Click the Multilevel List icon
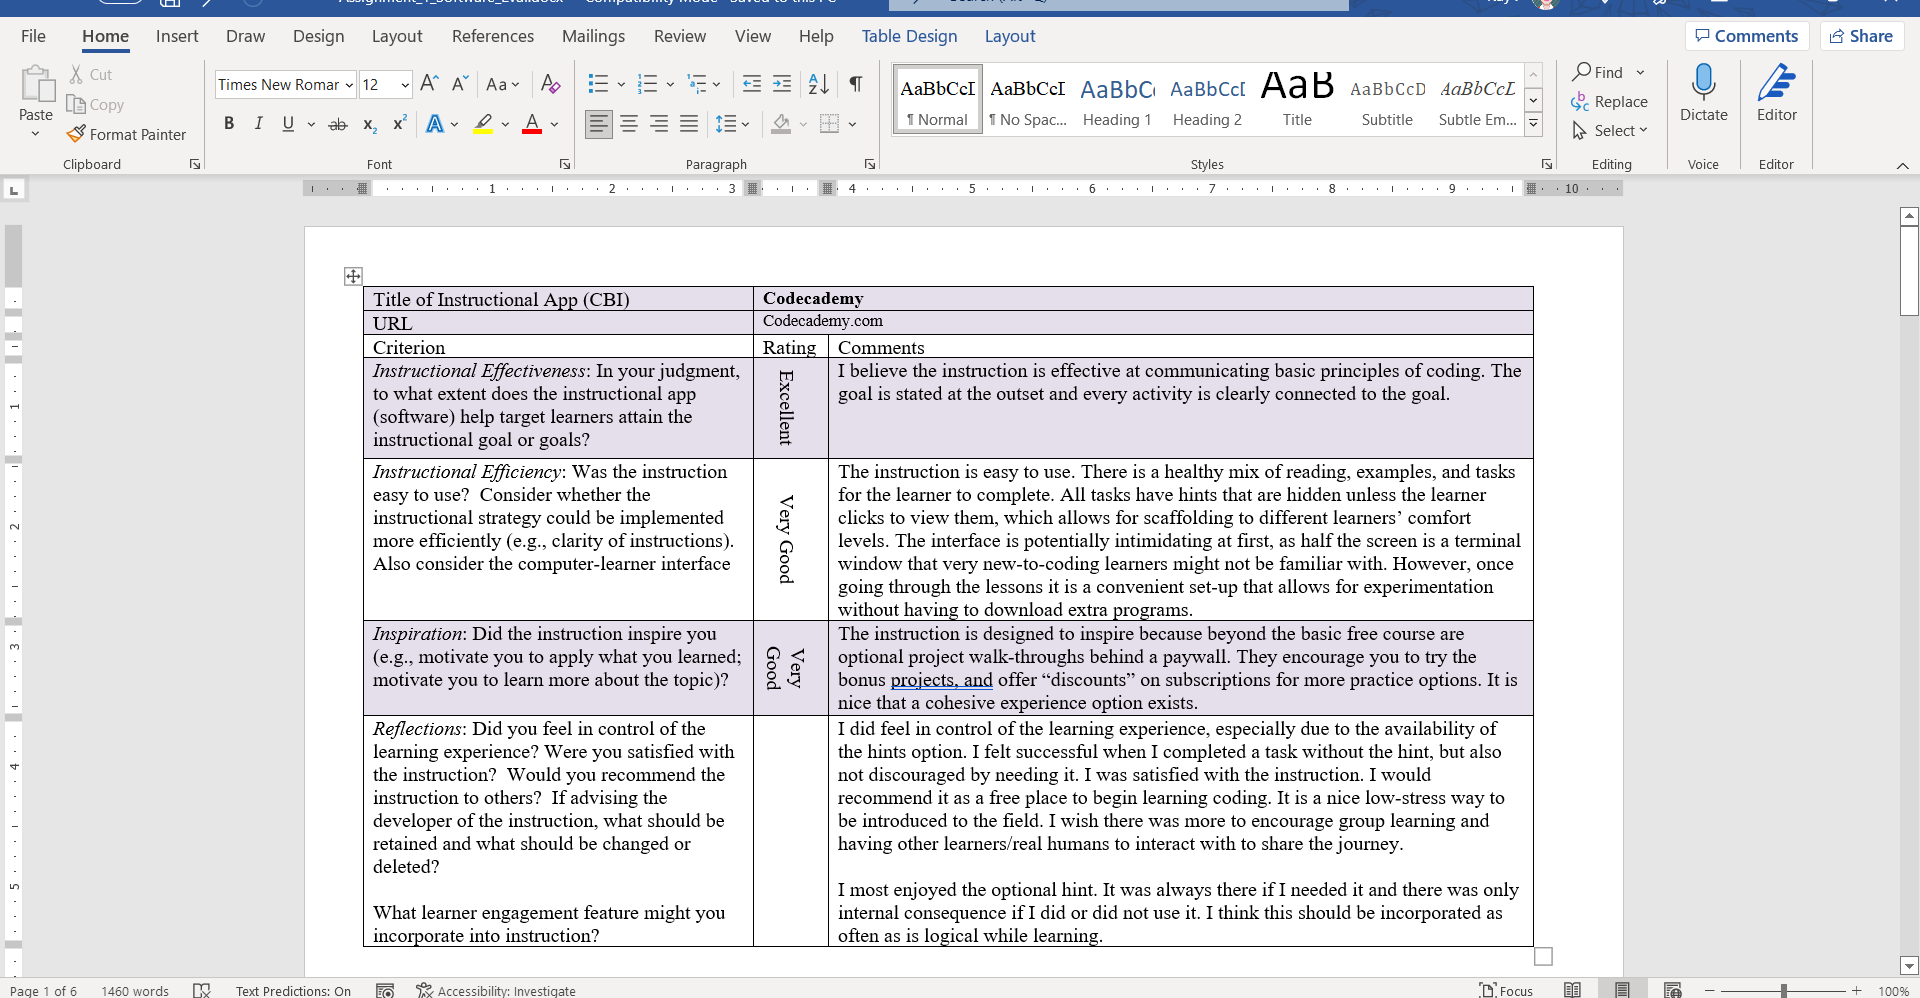The image size is (1920, 998). click(x=698, y=84)
